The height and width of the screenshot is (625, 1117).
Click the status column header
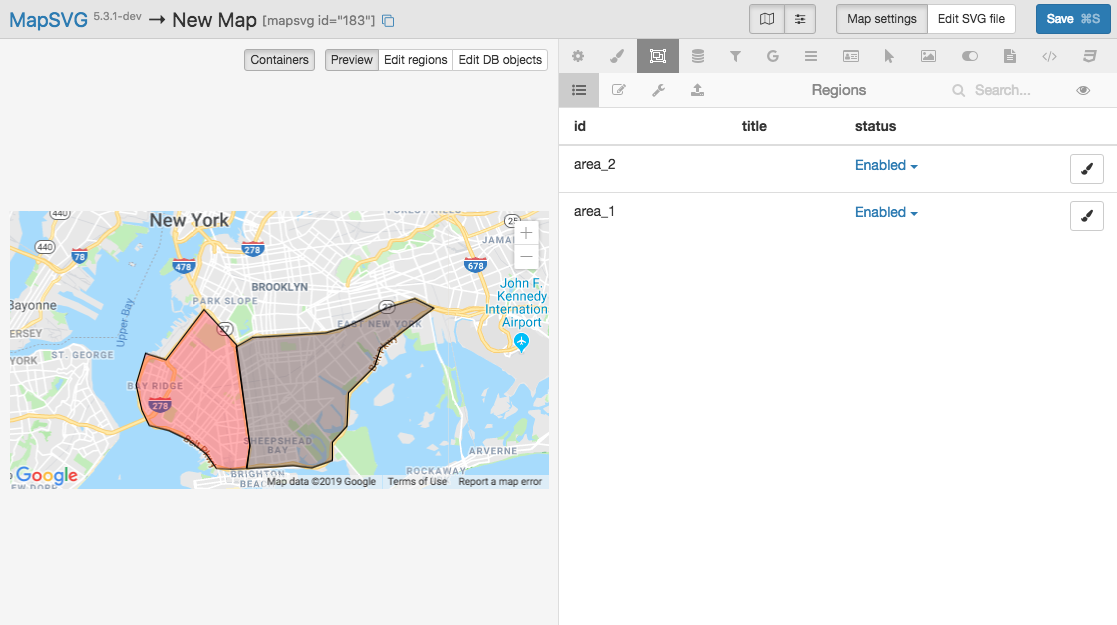click(x=876, y=126)
